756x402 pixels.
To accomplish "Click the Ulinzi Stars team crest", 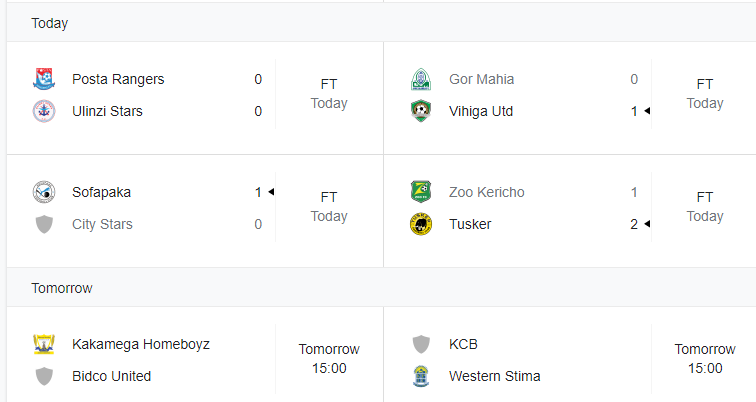I will click(x=44, y=111).
